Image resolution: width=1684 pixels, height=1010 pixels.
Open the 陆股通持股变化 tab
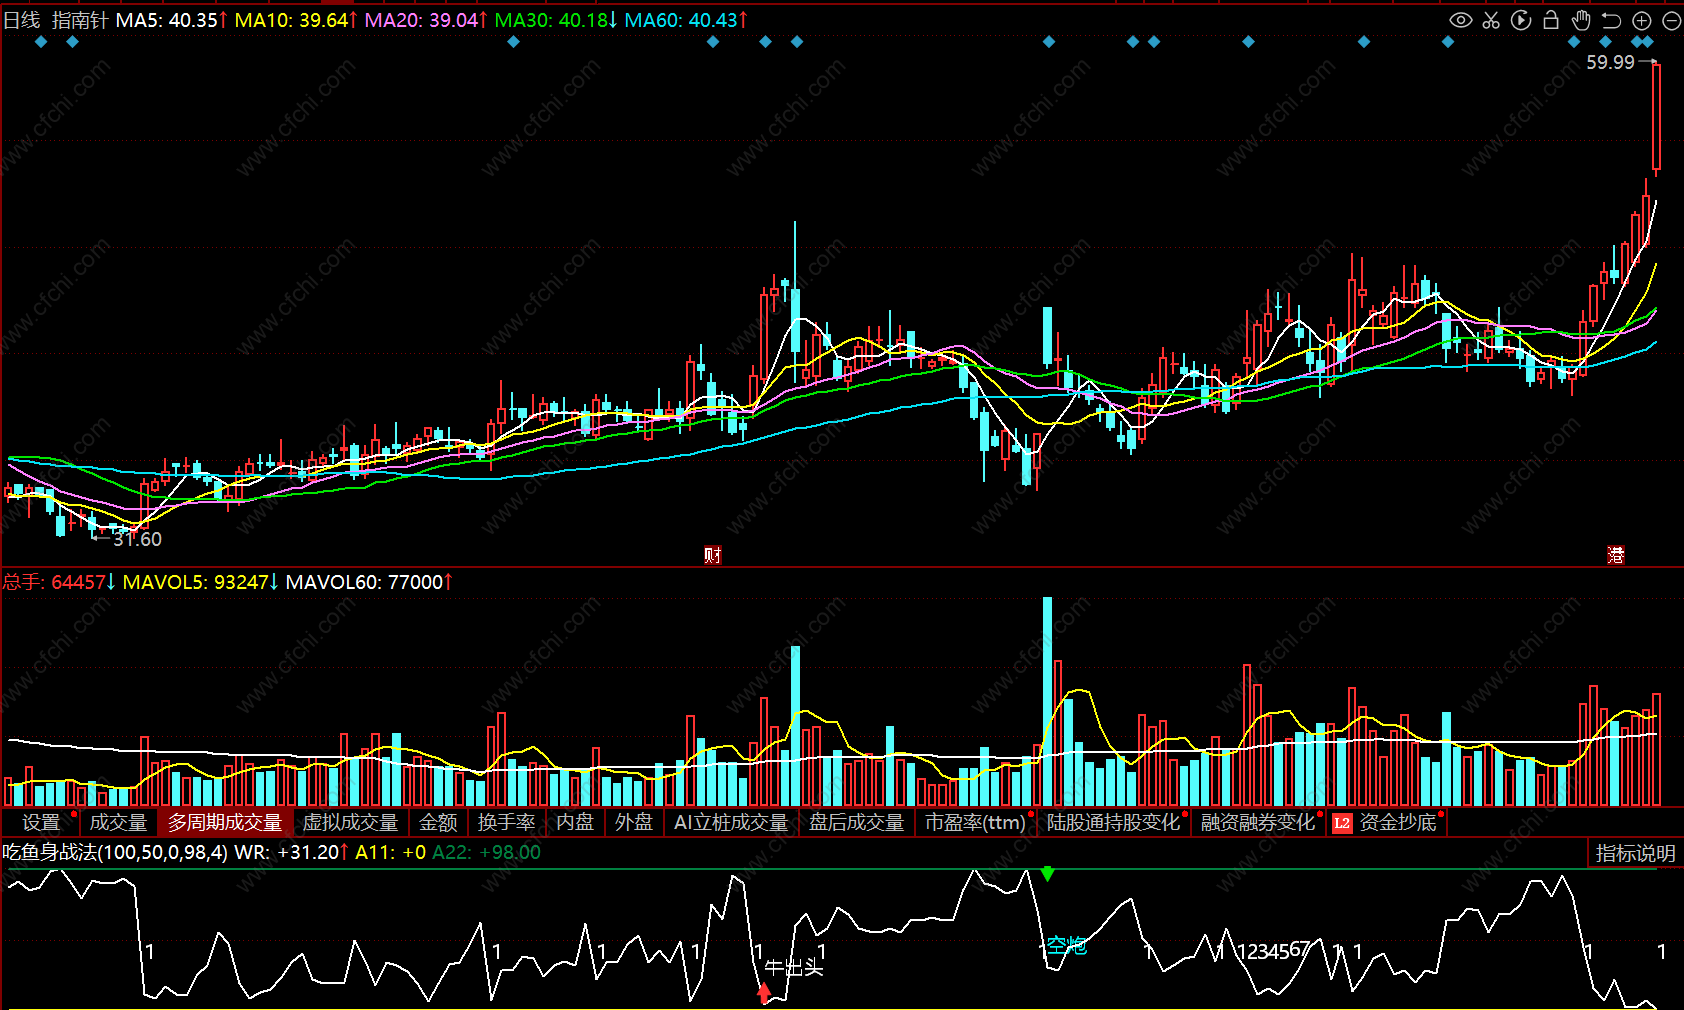1113,822
